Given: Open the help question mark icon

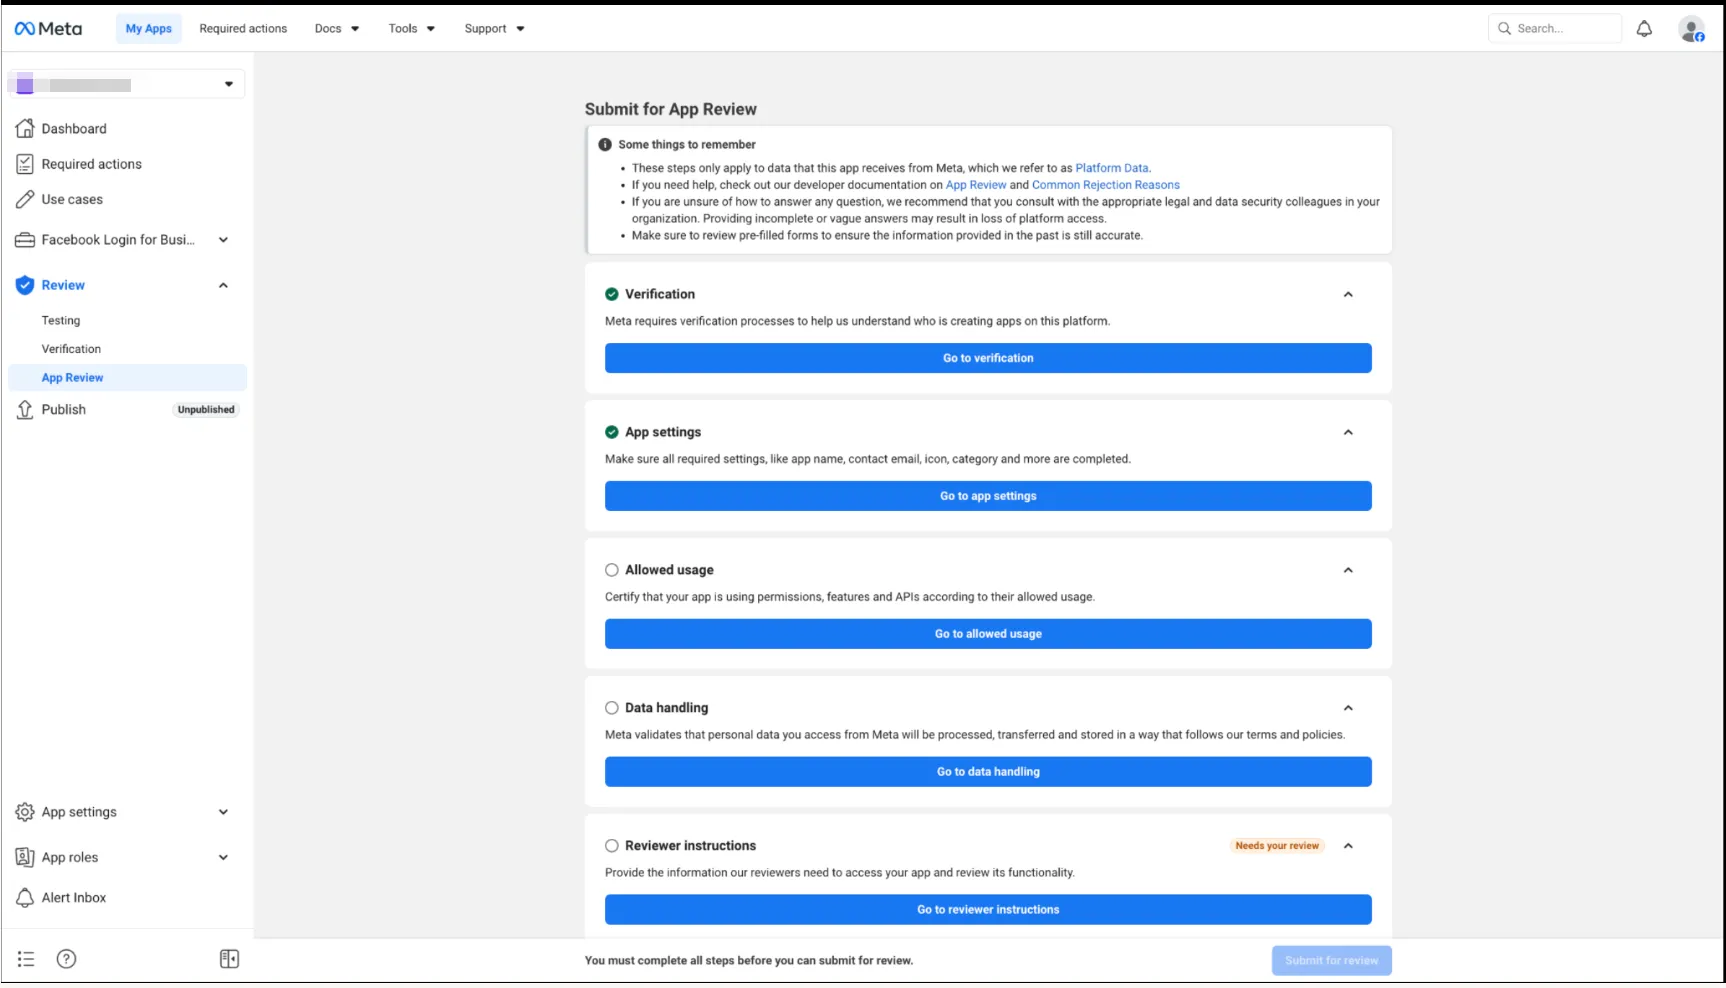Looking at the screenshot, I should [66, 960].
